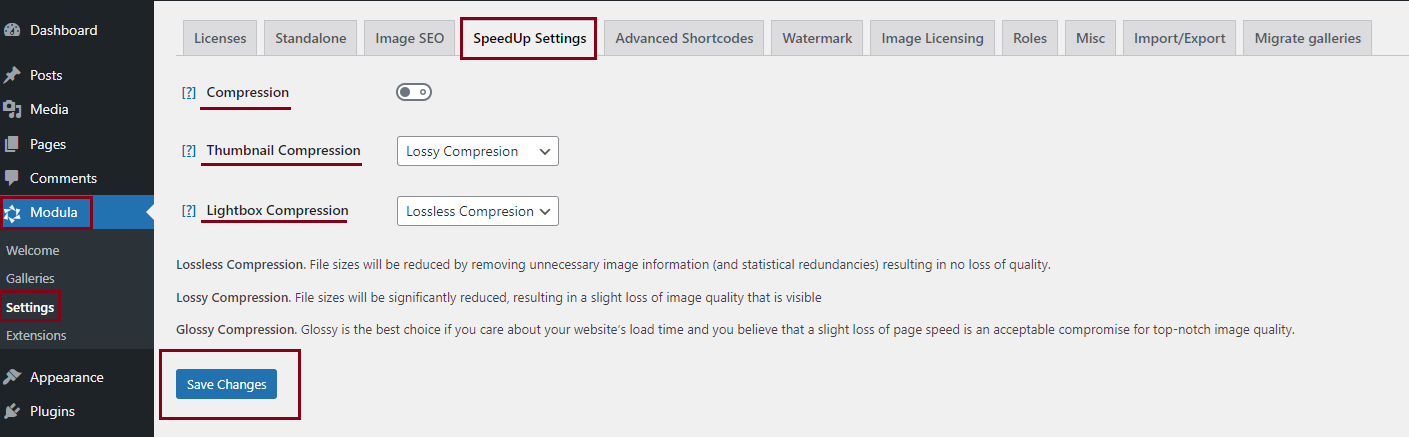Switch to the Watermark tab
The width and height of the screenshot is (1409, 437).
[817, 38]
